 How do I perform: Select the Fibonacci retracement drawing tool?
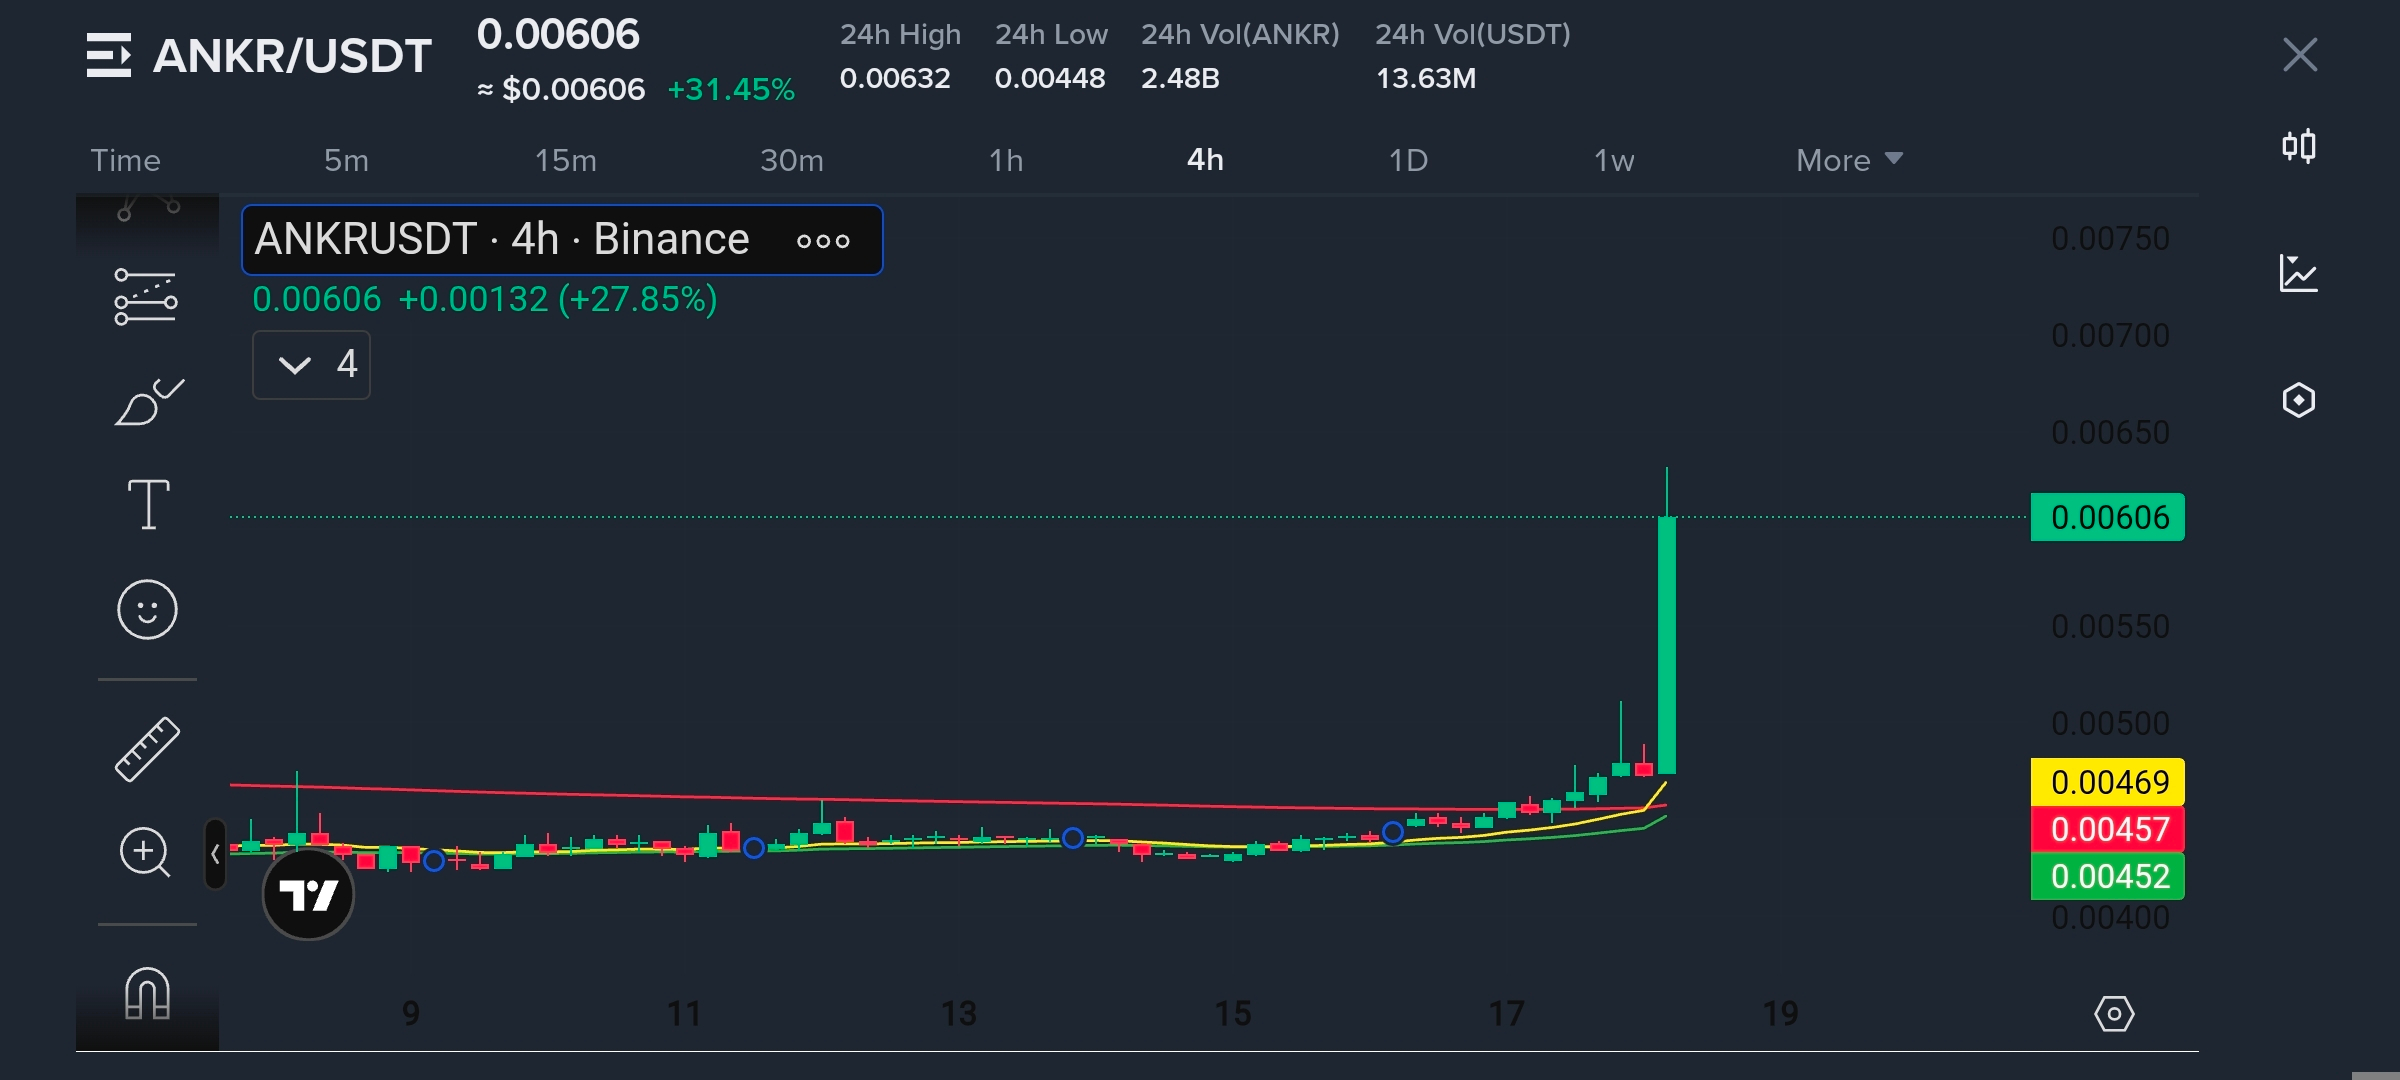pyautogui.click(x=146, y=297)
